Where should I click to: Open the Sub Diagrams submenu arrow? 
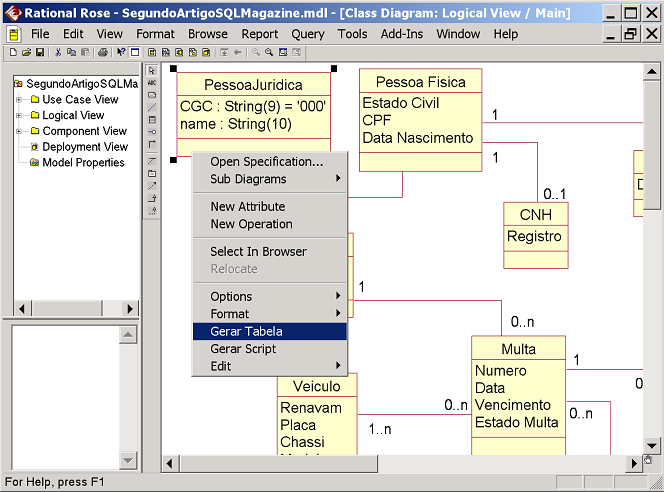[338, 178]
